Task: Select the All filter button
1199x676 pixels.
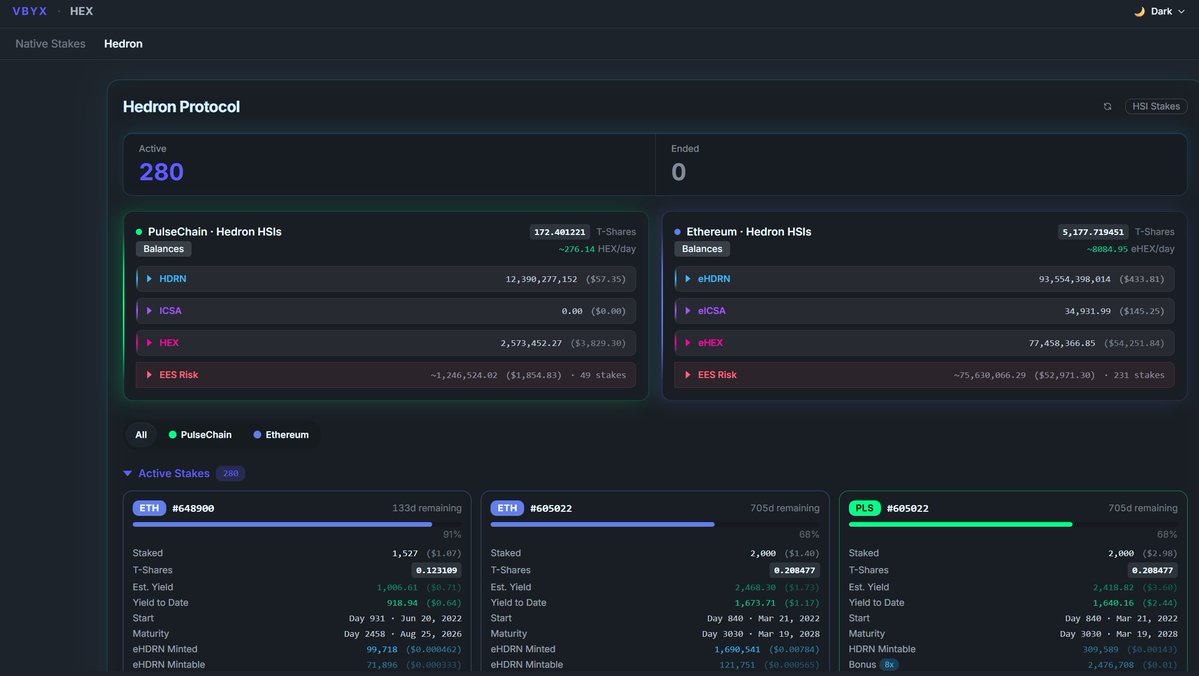Action: (140, 434)
